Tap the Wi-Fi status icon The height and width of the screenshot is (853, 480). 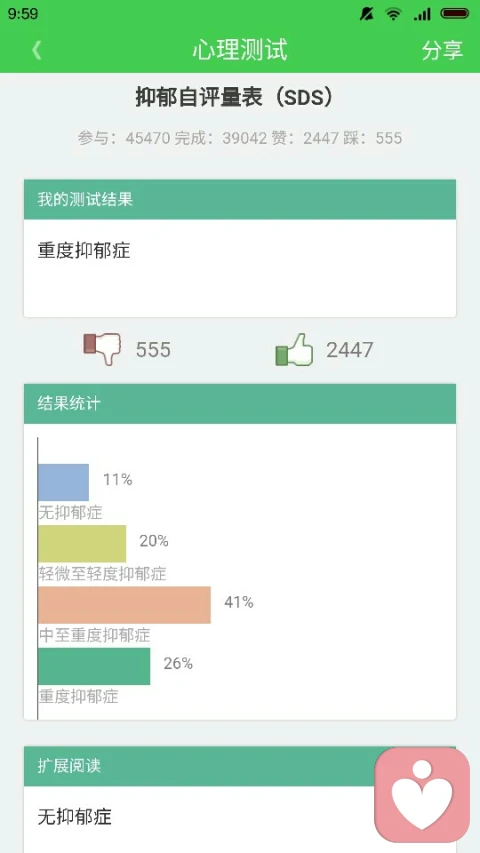pyautogui.click(x=392, y=14)
